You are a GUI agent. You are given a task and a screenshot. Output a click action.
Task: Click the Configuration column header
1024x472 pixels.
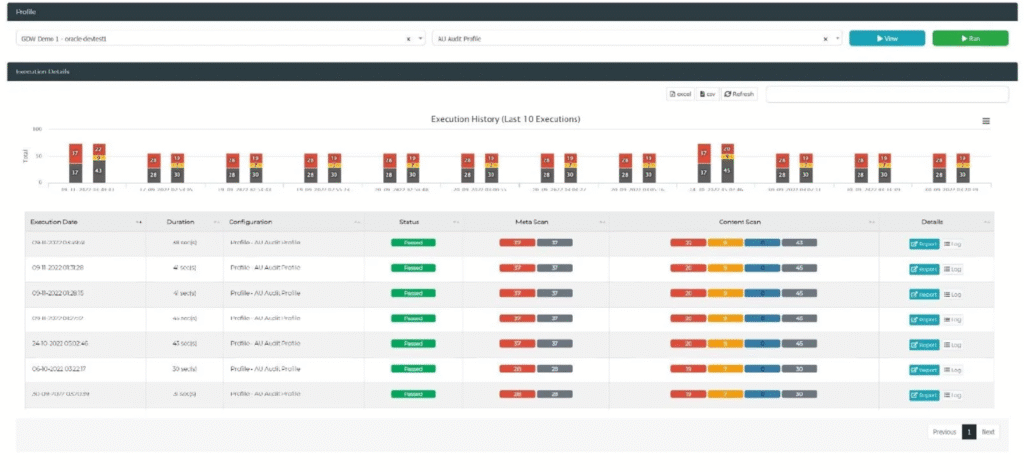click(x=293, y=223)
